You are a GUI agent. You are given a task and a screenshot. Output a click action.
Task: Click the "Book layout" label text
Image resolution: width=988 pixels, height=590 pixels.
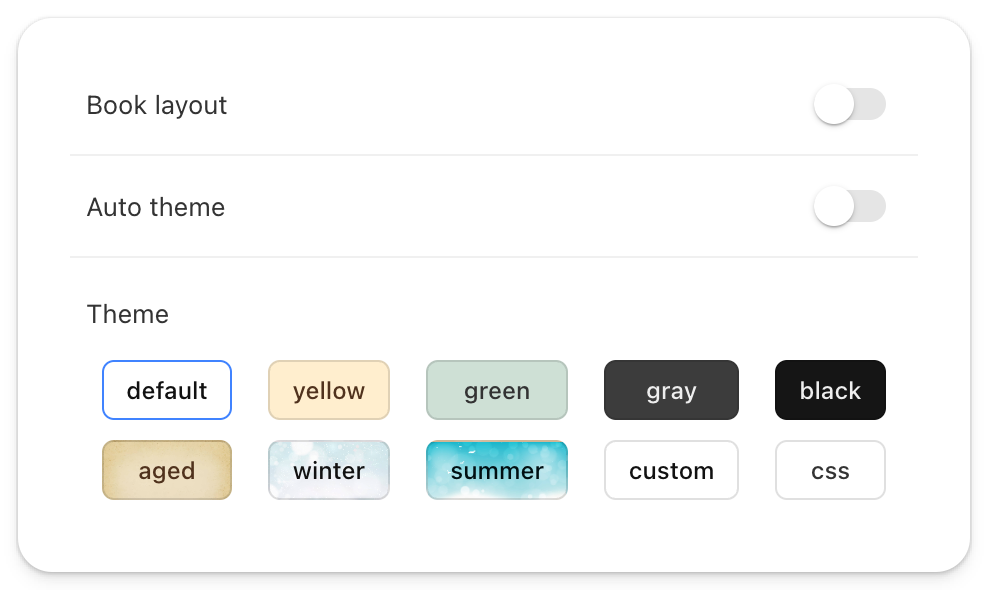[x=157, y=105]
